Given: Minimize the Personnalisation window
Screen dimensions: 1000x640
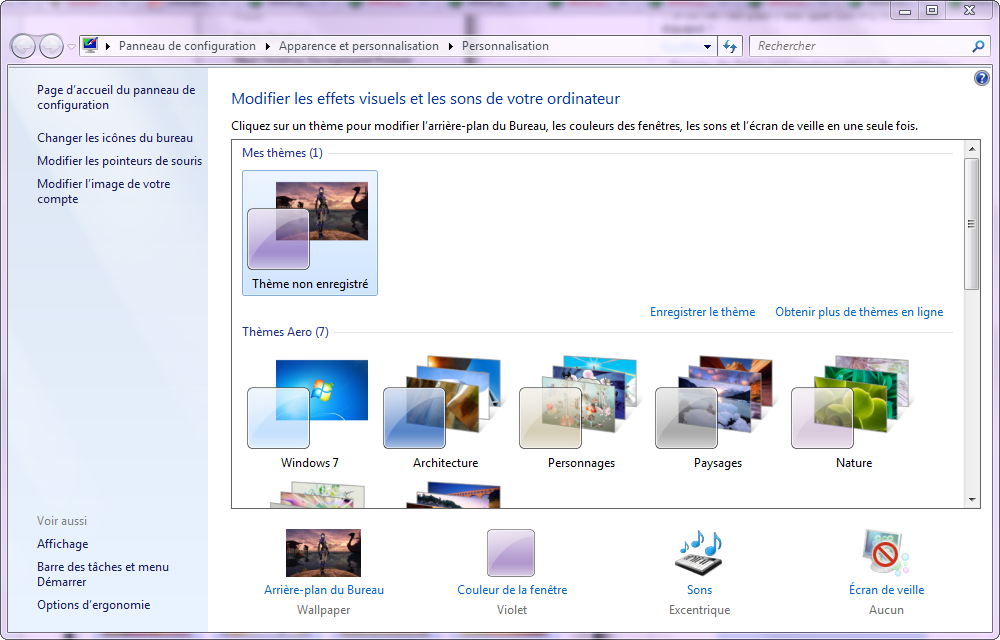Looking at the screenshot, I should click(904, 10).
